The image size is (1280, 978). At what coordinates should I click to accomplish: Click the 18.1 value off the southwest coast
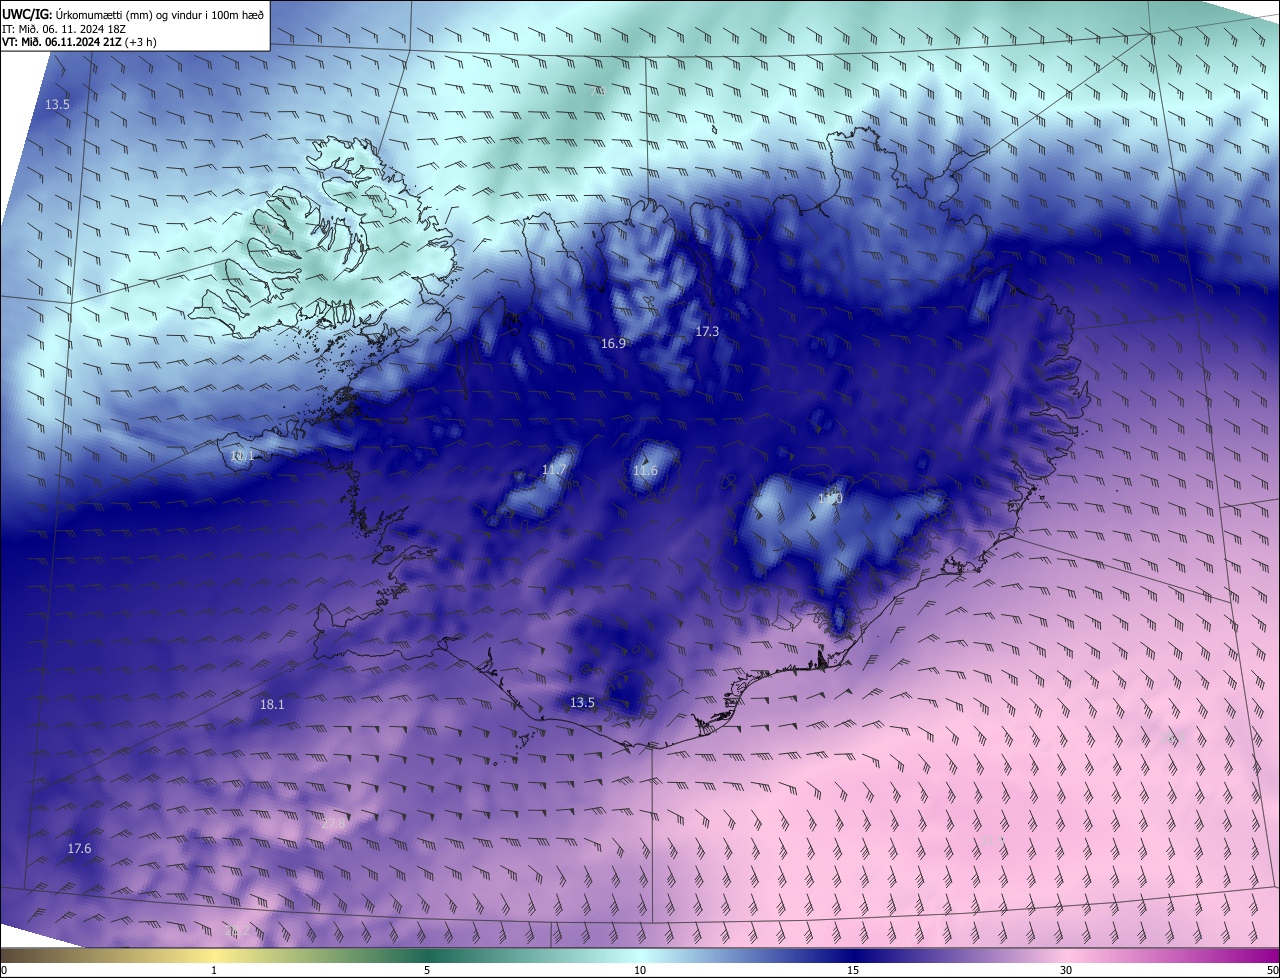(272, 704)
